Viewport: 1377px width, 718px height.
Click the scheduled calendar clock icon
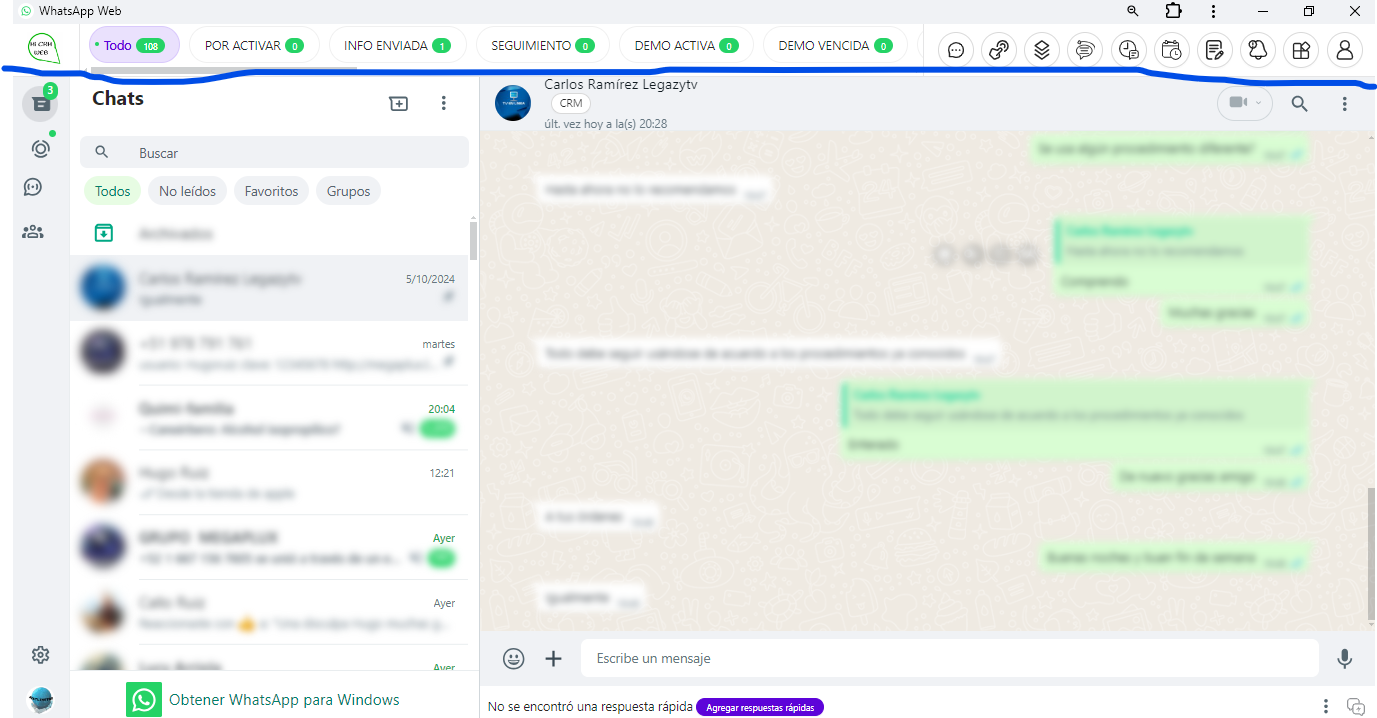pyautogui.click(x=1171, y=49)
